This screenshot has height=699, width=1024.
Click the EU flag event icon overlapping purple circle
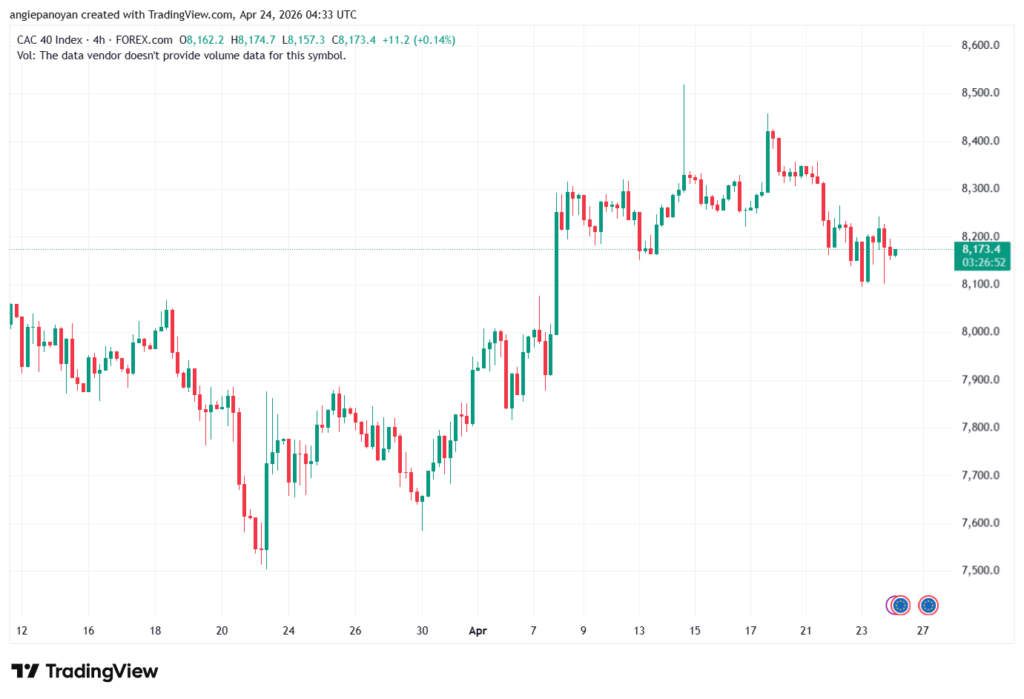[900, 605]
